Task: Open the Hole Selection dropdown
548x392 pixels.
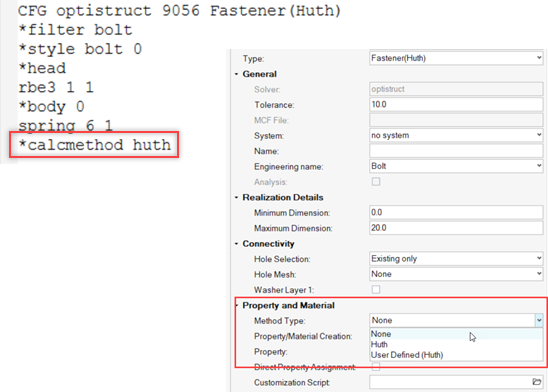Action: coord(456,259)
